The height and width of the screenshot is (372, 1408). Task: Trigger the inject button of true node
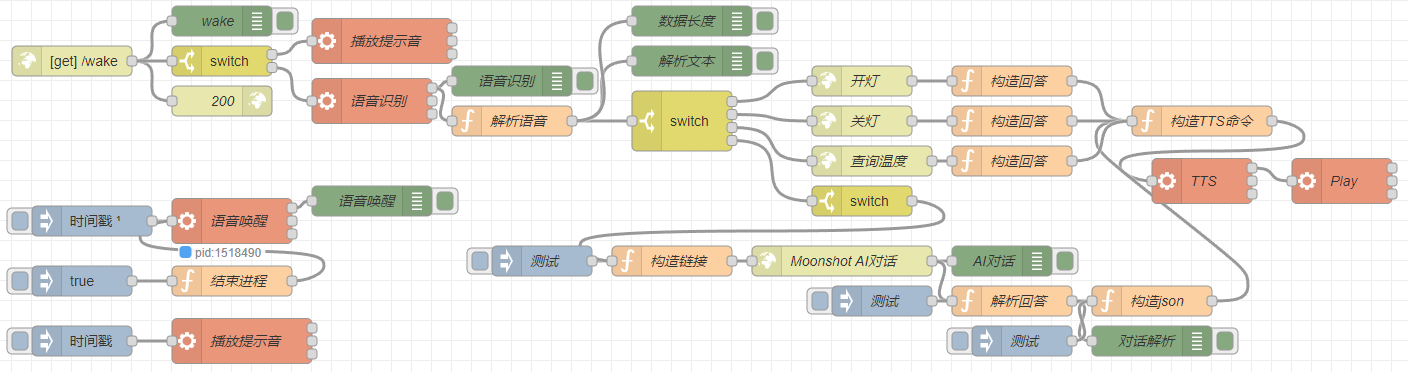tap(19, 281)
